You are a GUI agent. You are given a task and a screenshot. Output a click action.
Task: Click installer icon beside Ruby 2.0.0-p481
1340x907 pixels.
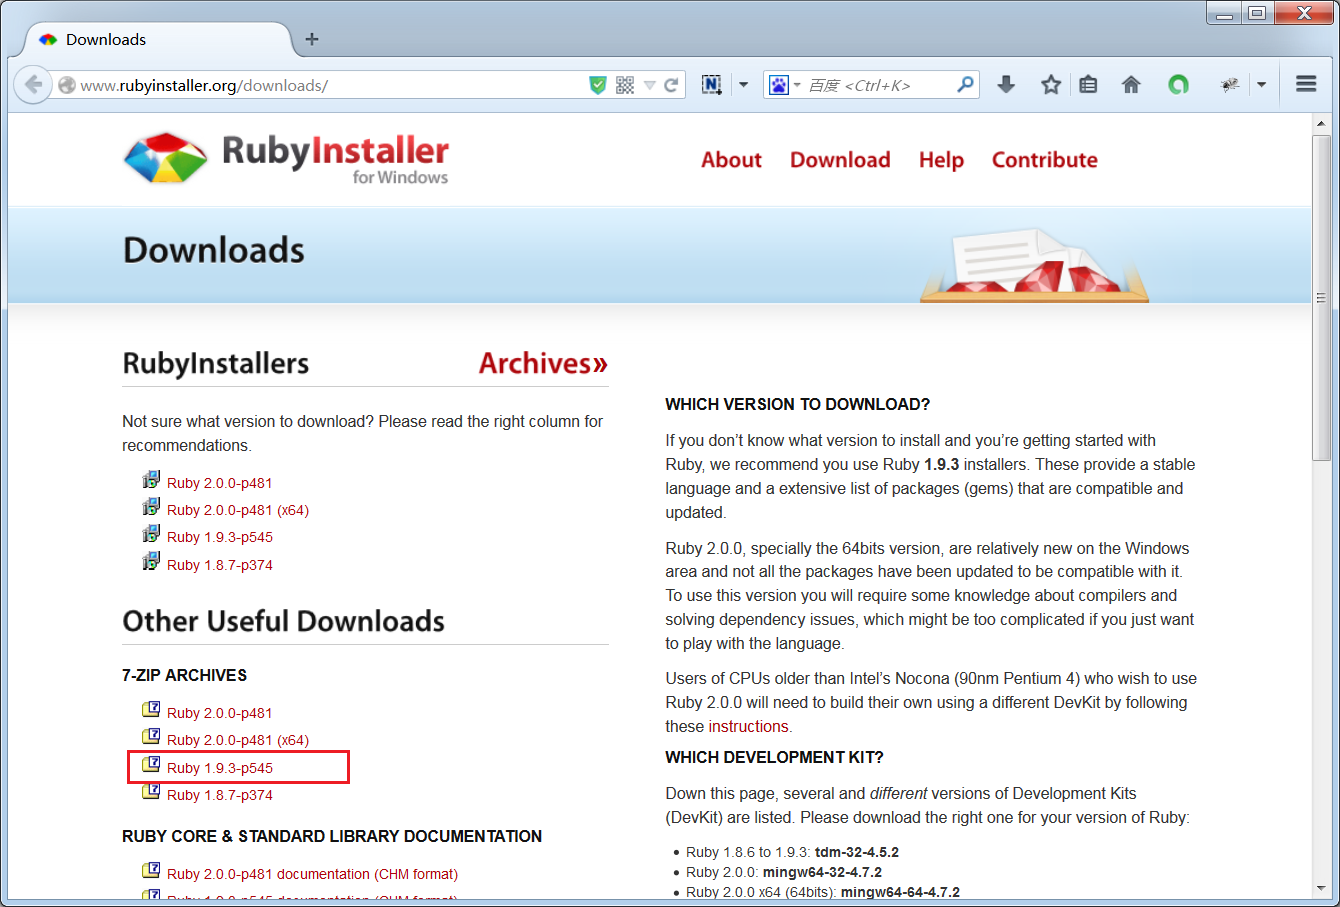tap(151, 480)
